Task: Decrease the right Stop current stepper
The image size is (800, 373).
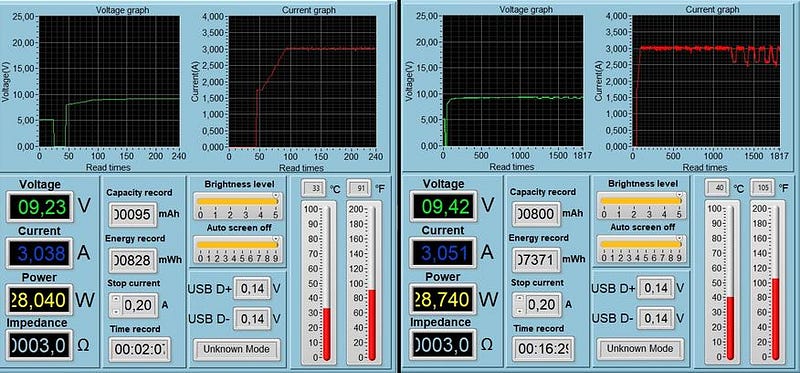Action: 518,310
